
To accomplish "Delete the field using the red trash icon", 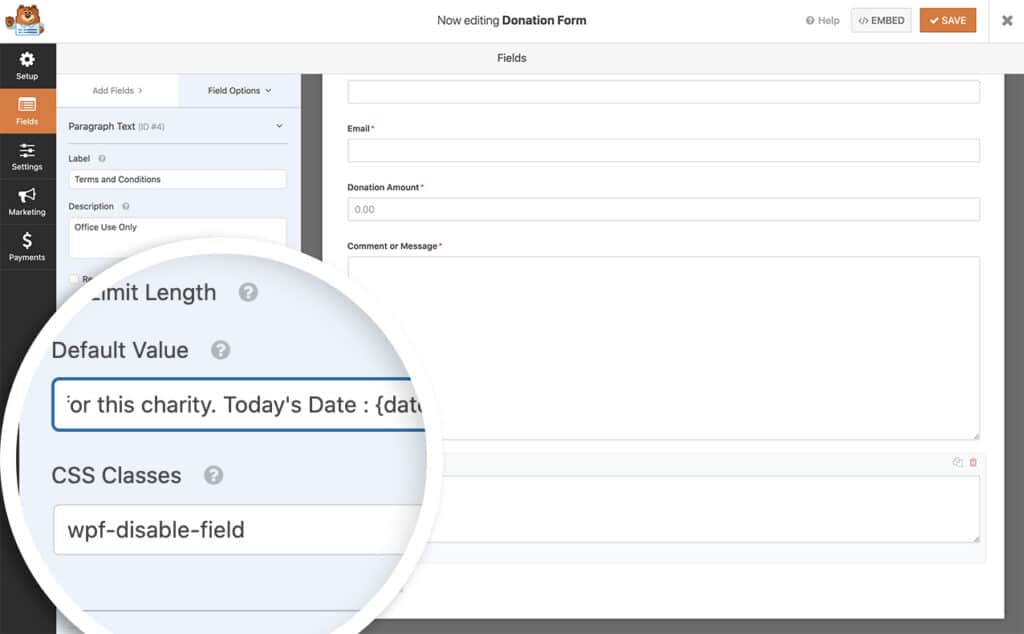I will click(973, 461).
